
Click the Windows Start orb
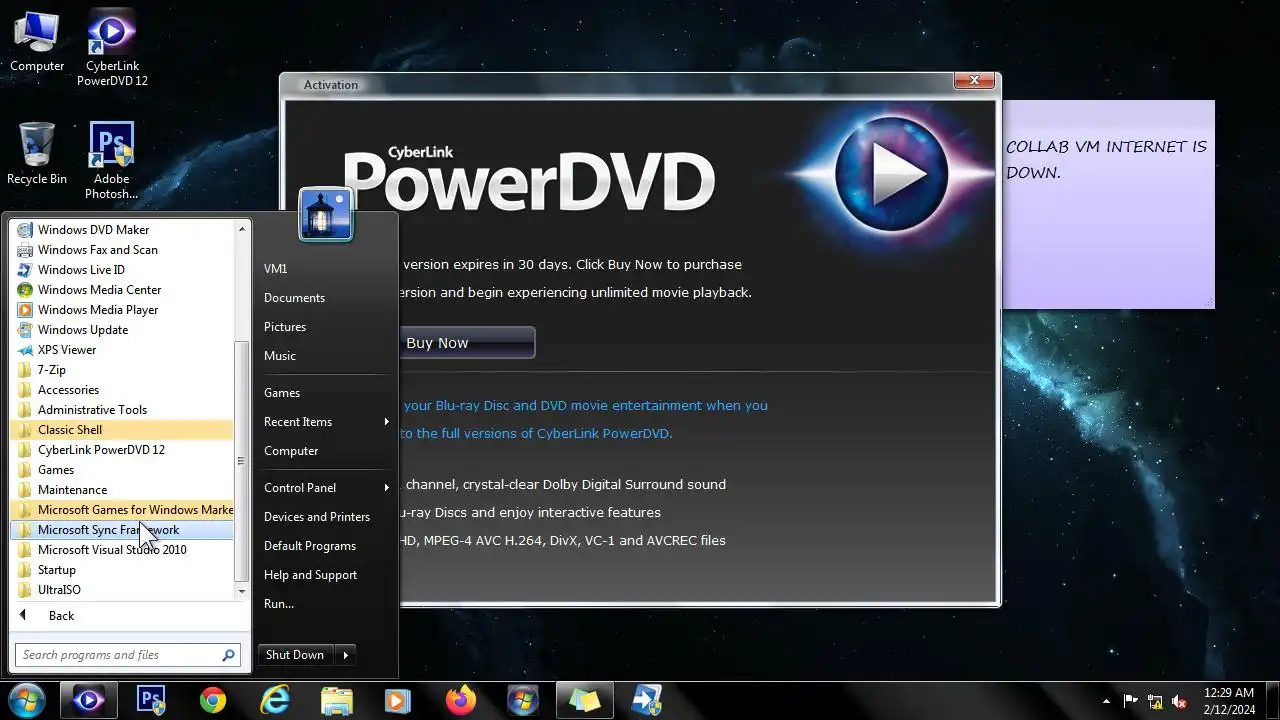(26, 700)
